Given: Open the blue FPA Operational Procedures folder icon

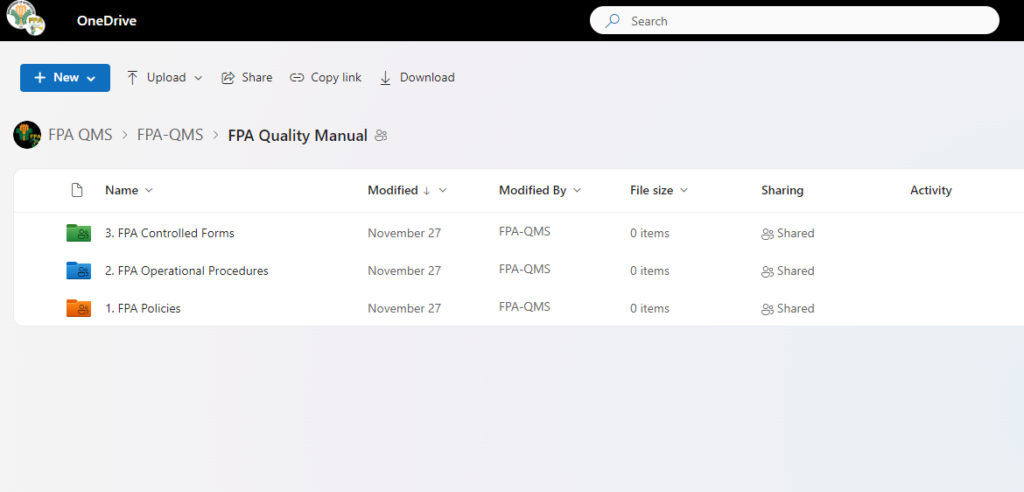Looking at the screenshot, I should [78, 271].
